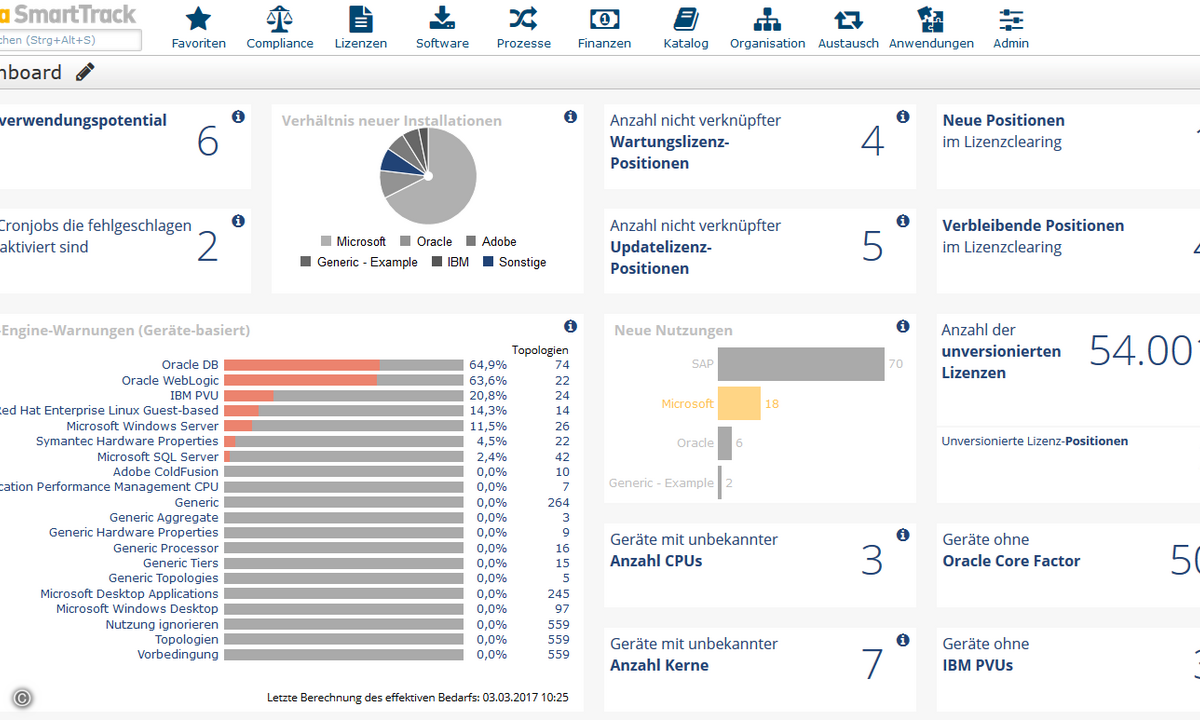Screen dimensions: 1200x720
Task: Click the Oracle bar in Neue Nutzungen
Action: tap(725, 443)
